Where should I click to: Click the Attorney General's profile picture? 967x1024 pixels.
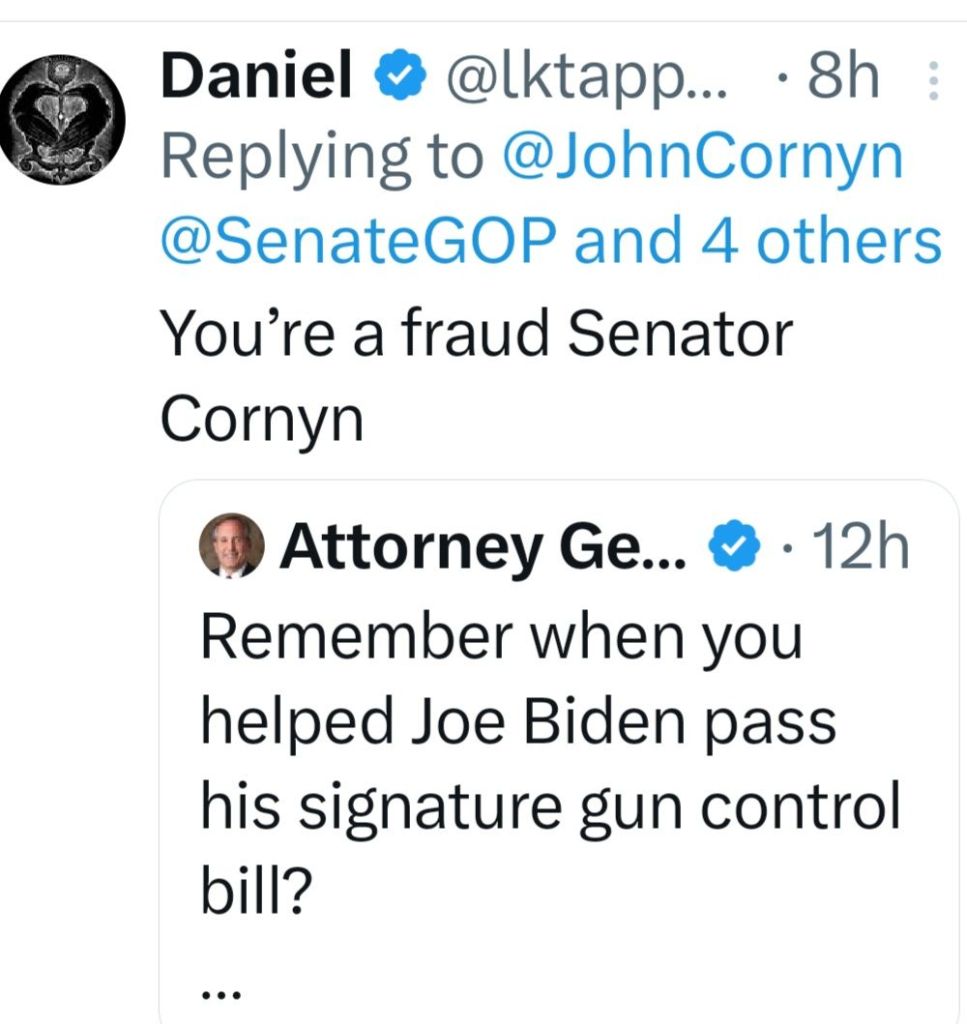tap(232, 548)
